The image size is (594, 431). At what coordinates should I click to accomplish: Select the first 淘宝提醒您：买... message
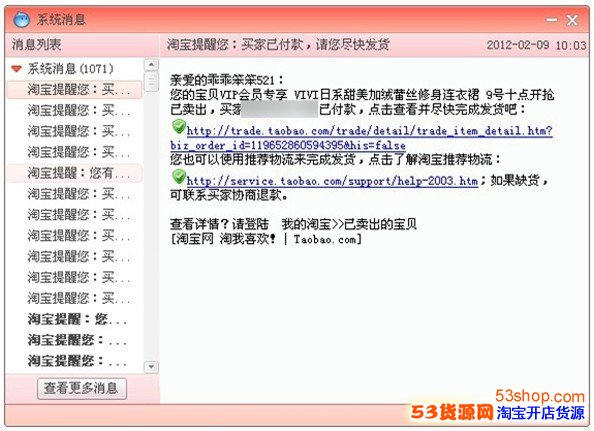click(x=75, y=90)
